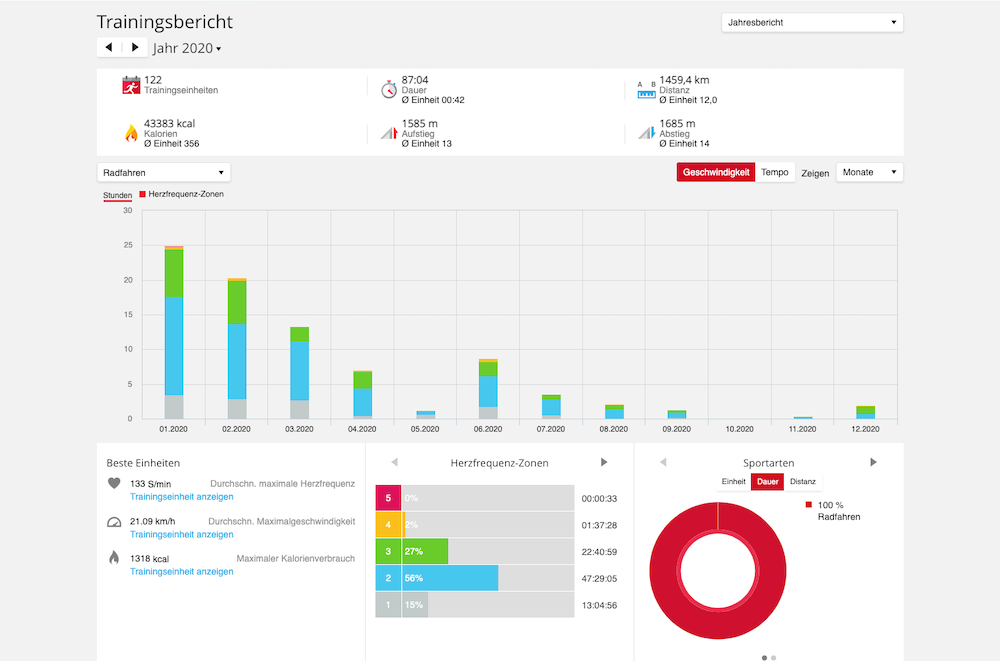Open the Jahresbericht report dropdown

tap(812, 22)
